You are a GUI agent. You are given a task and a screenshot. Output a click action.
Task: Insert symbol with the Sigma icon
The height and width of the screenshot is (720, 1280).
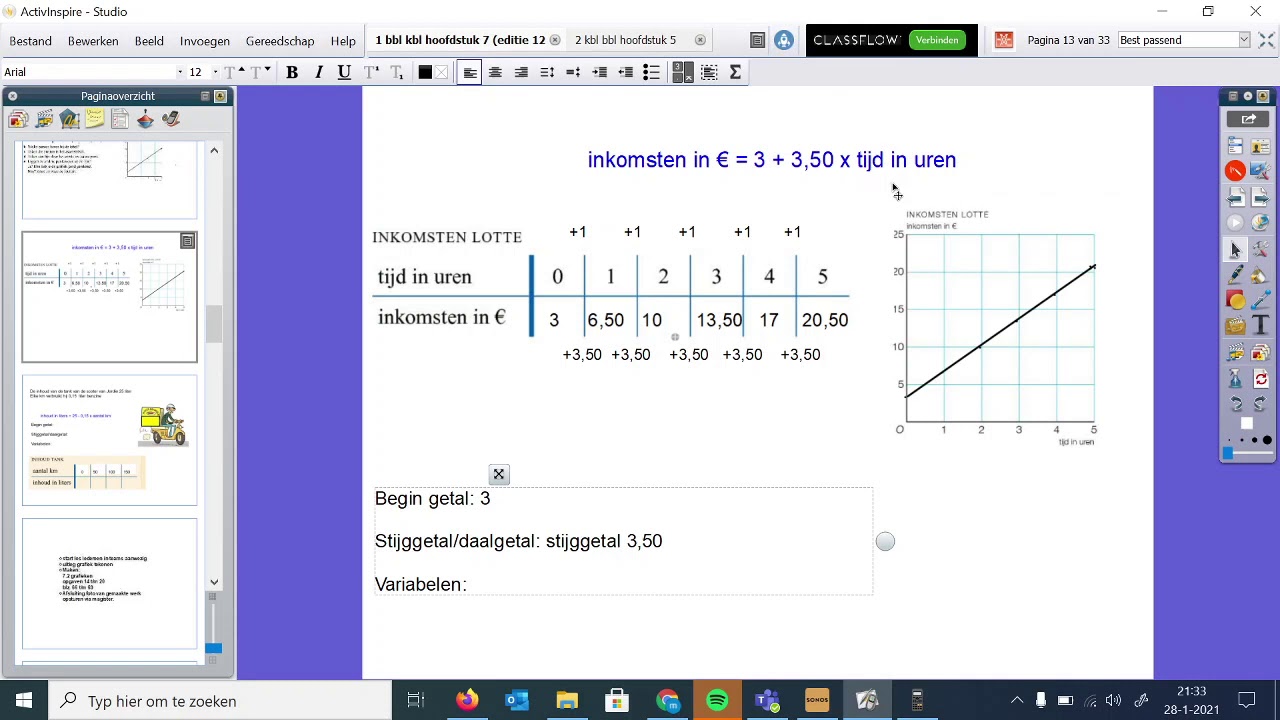[735, 72]
